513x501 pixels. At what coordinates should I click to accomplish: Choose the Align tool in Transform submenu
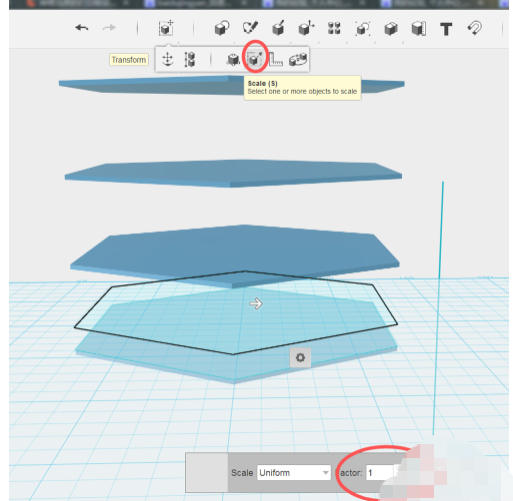tap(190, 60)
